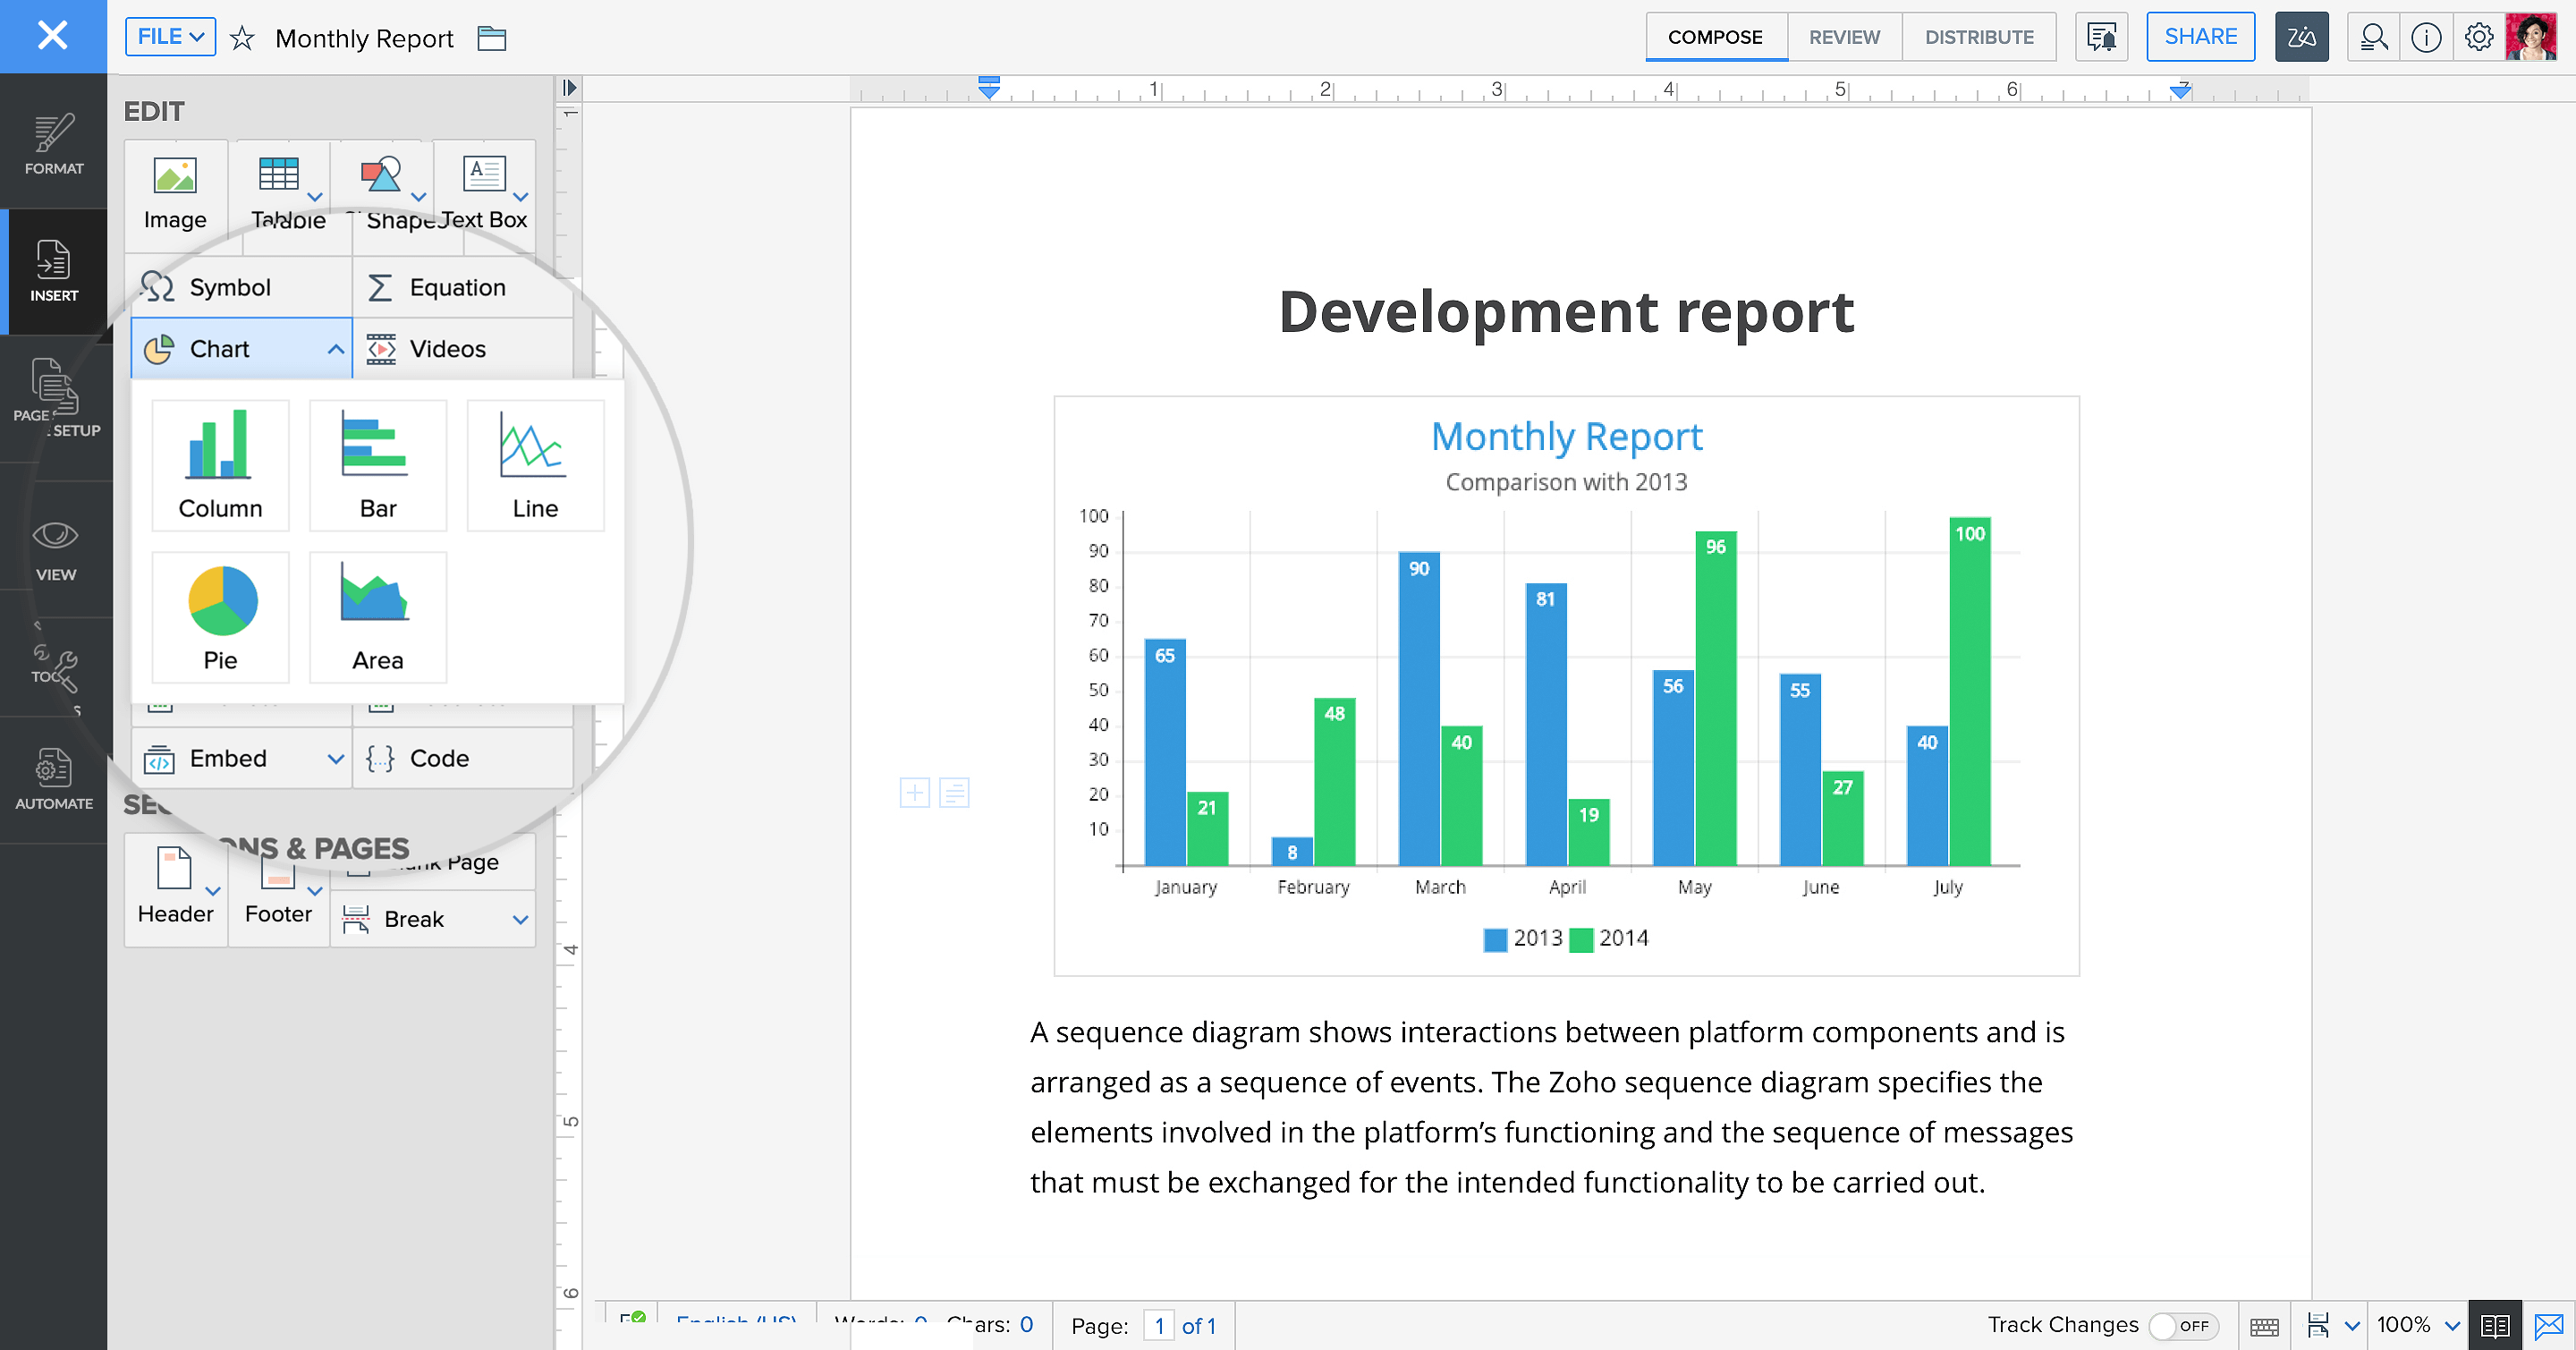Expand the Footer options arrow
The height and width of the screenshot is (1350, 2576).
tap(315, 891)
